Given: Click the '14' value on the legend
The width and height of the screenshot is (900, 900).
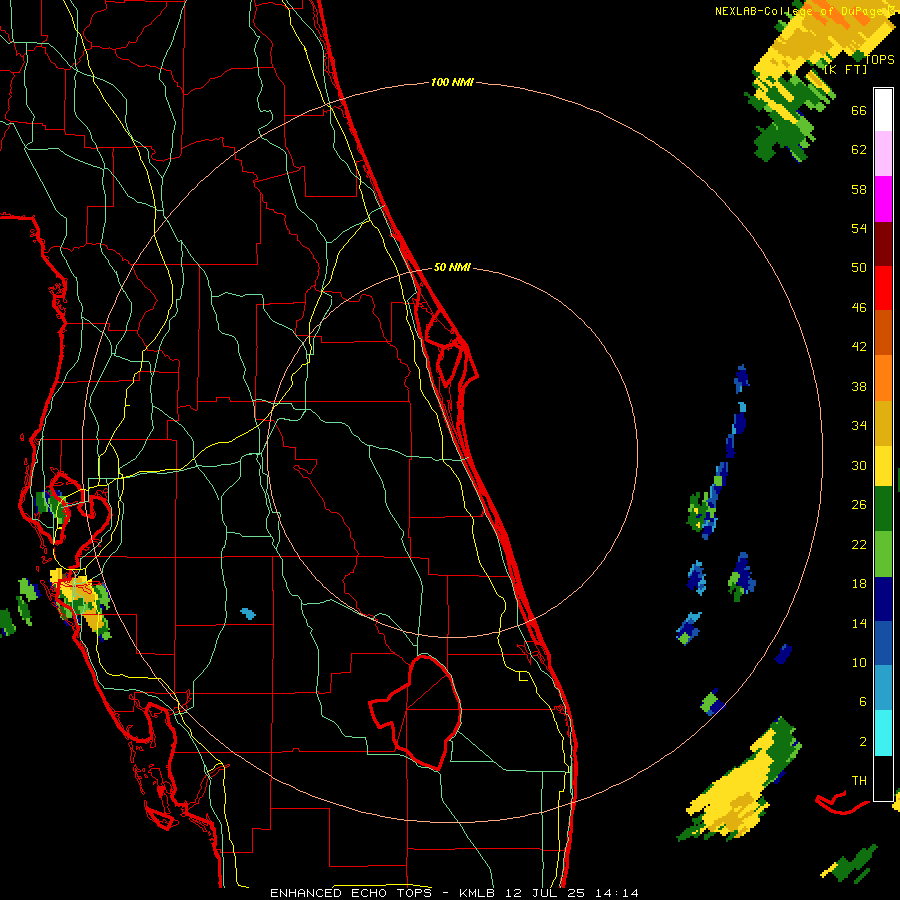Looking at the screenshot, I should tap(859, 623).
